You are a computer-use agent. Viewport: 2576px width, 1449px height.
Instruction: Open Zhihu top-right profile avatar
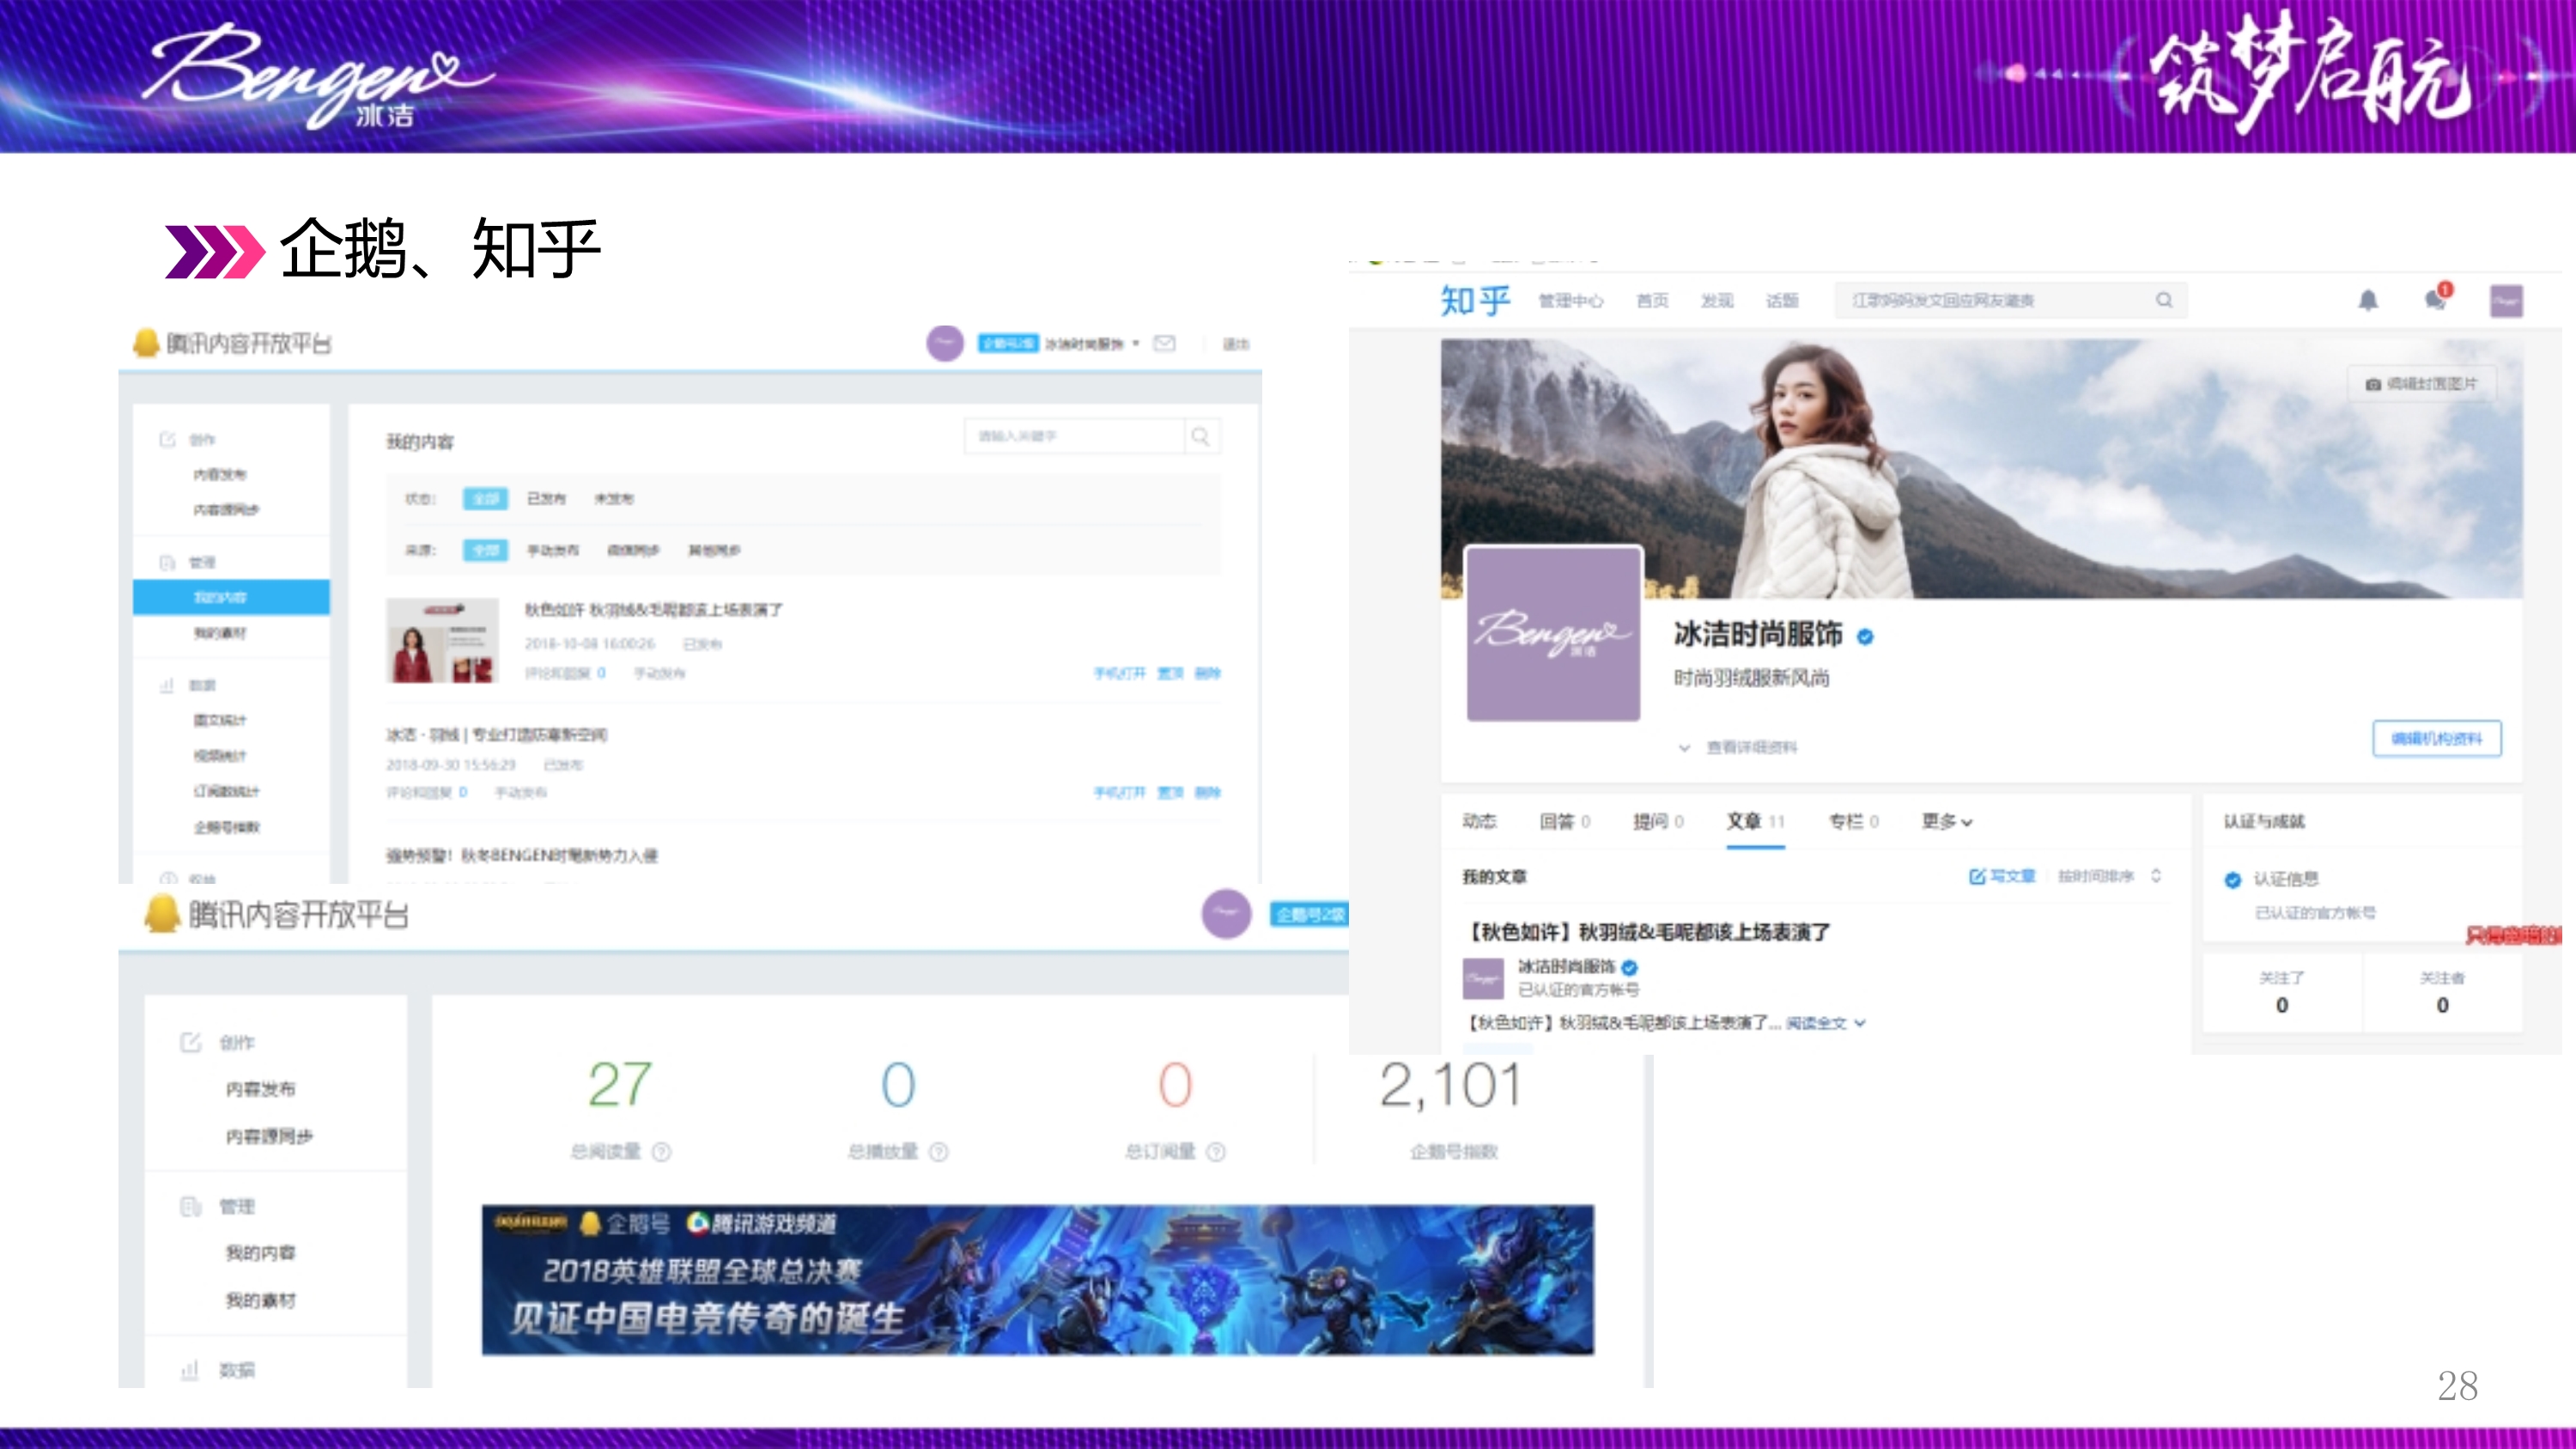[x=2506, y=300]
